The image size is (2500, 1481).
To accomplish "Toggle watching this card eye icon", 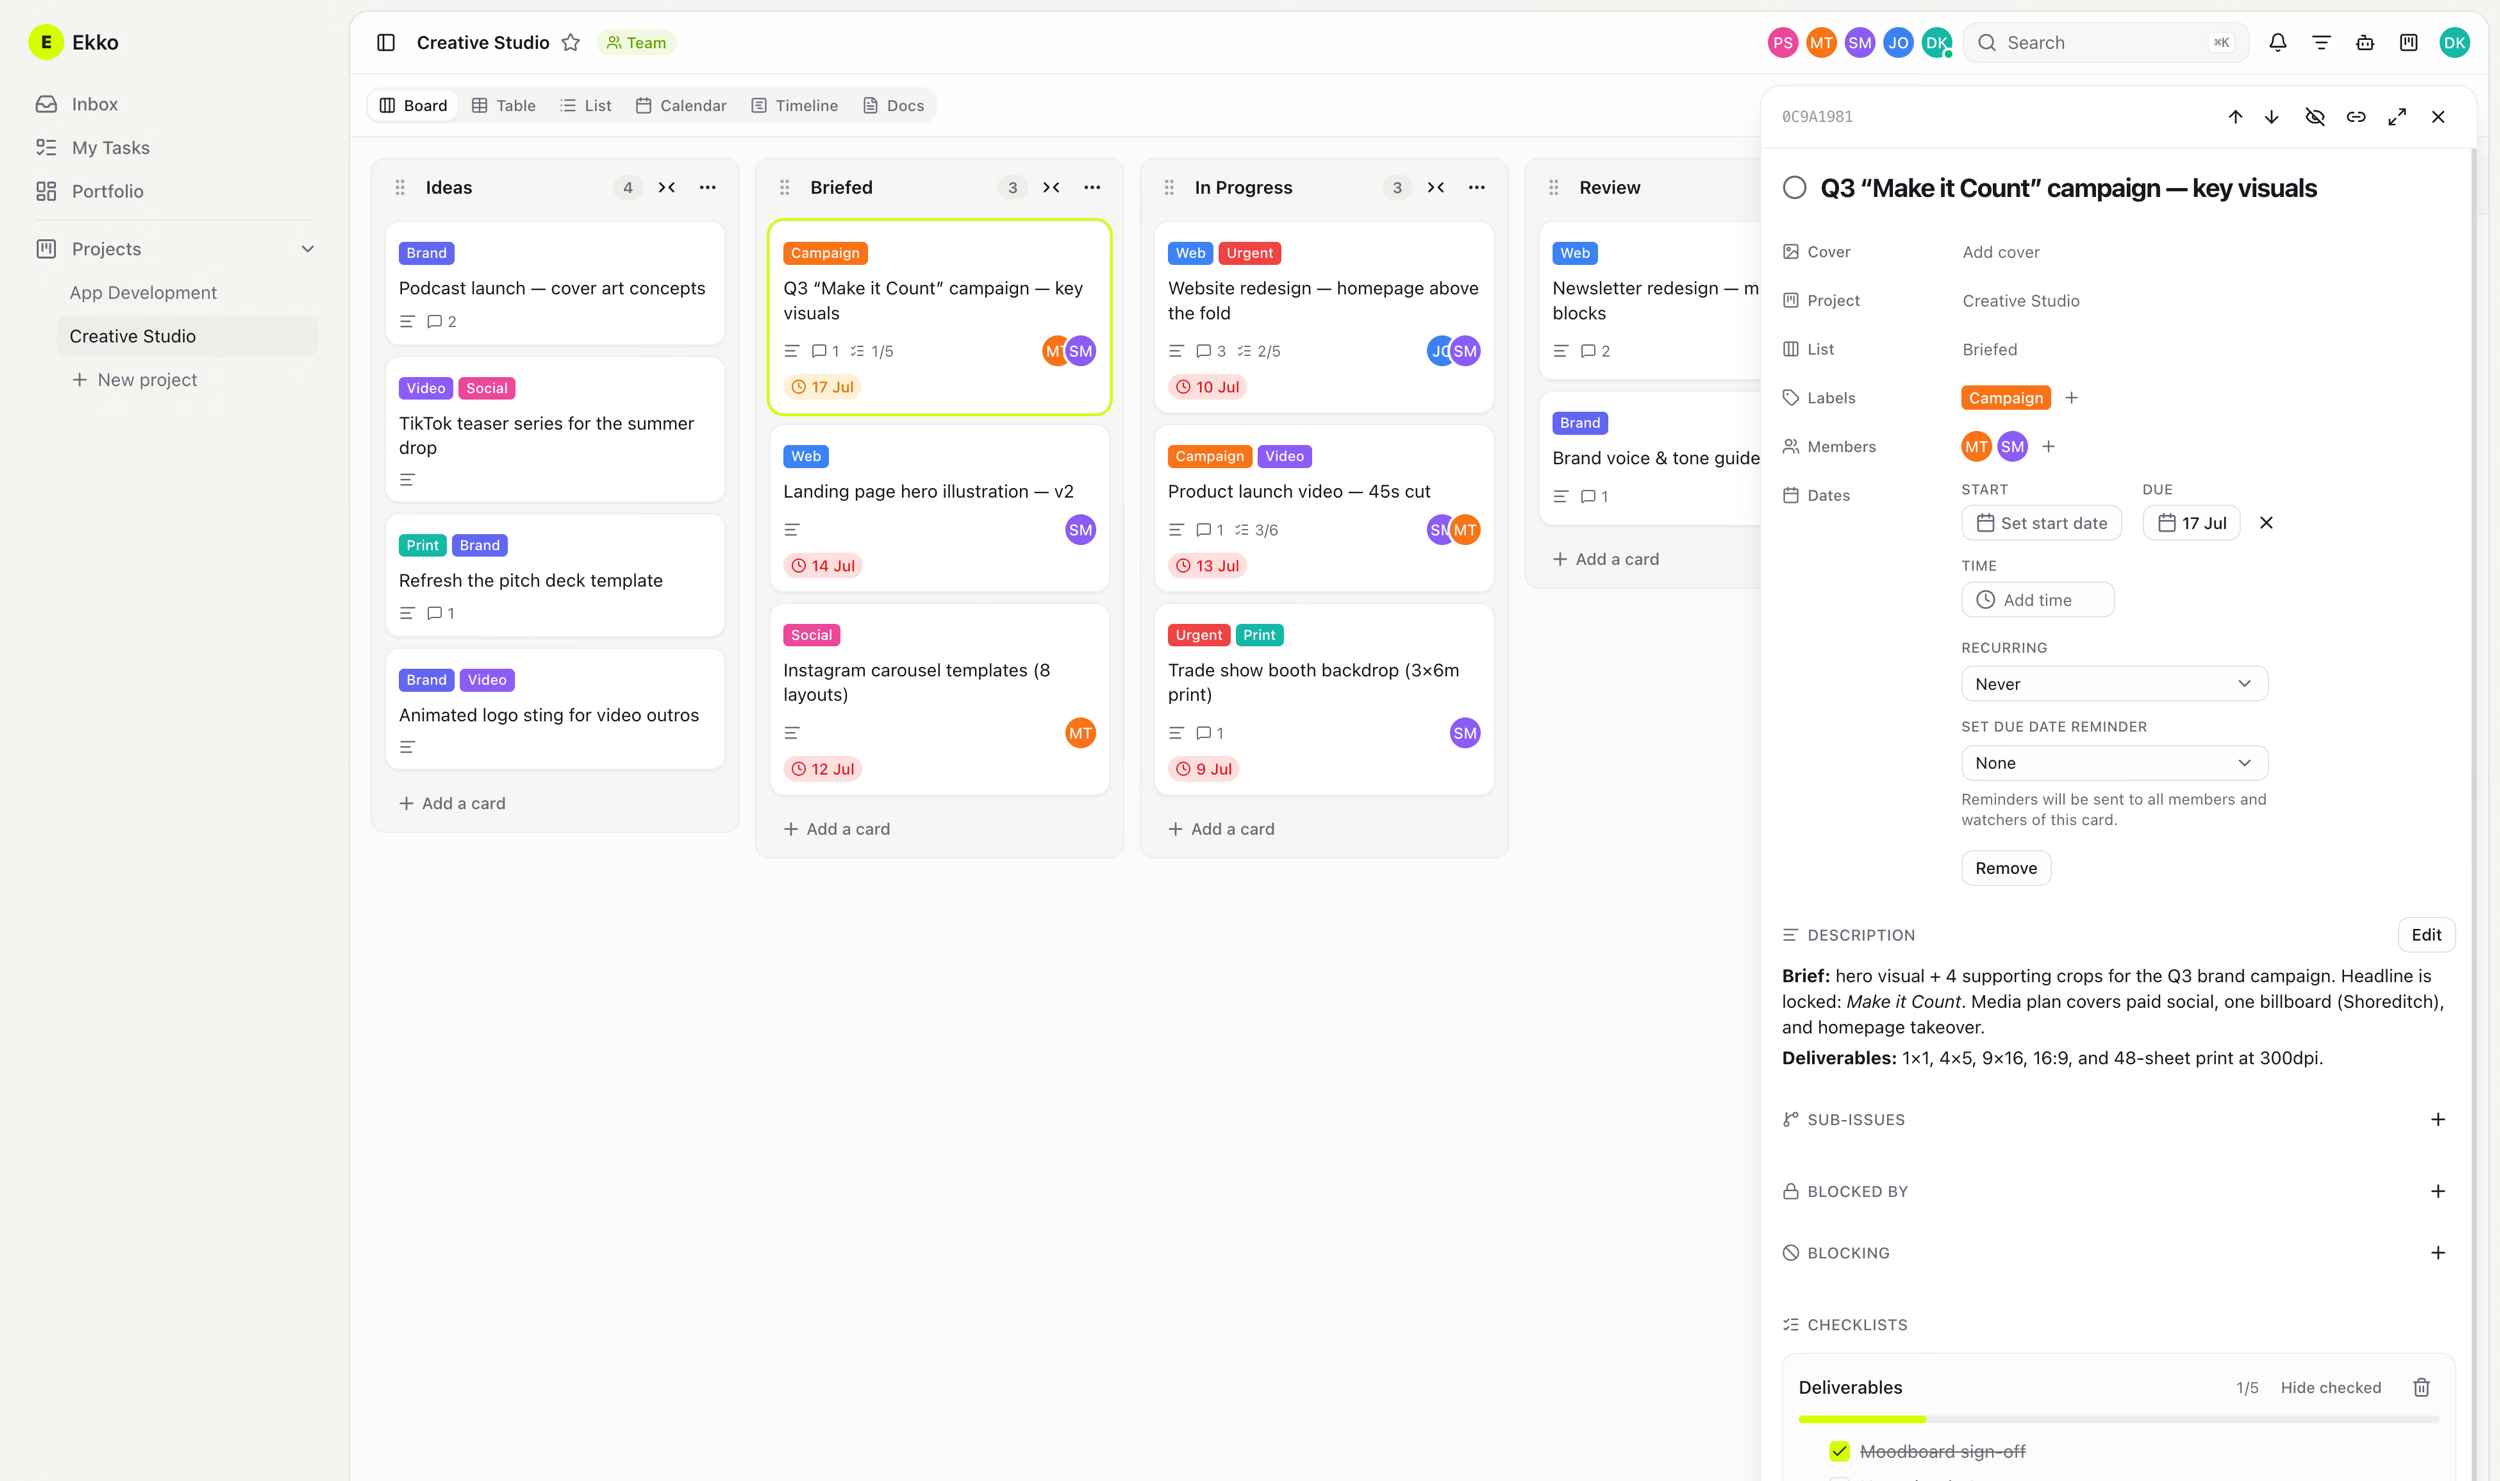I will [2315, 117].
